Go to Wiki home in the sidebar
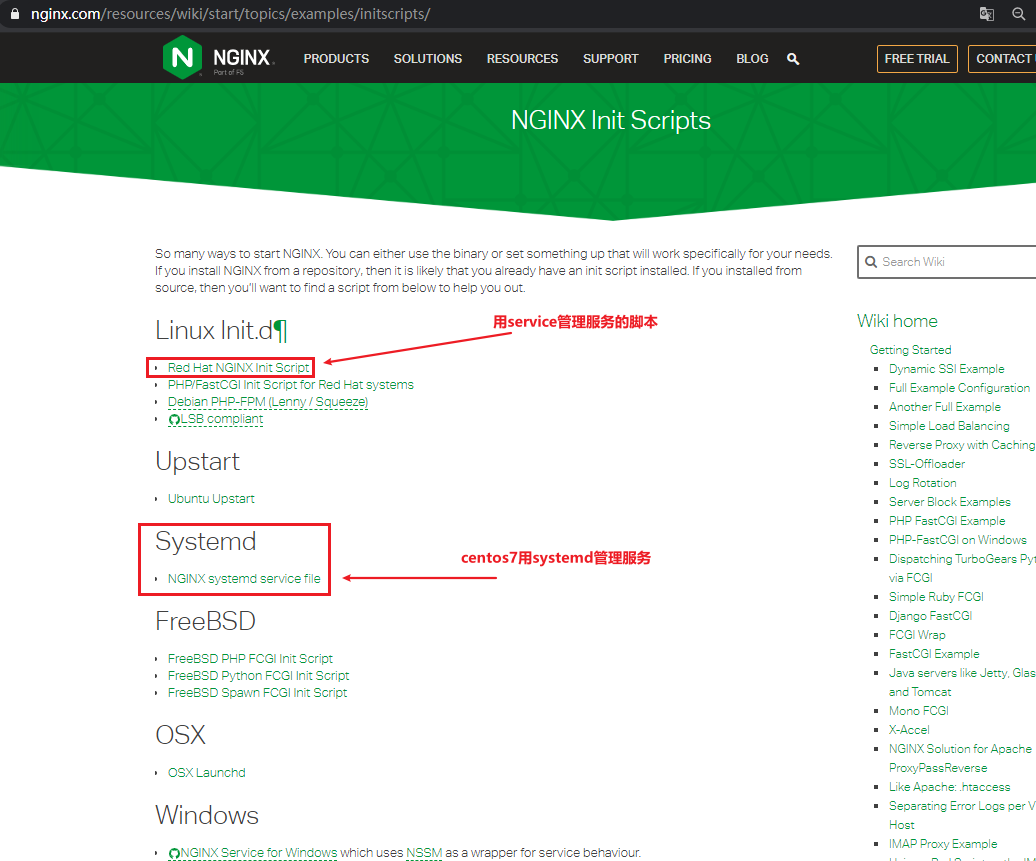 [x=897, y=321]
